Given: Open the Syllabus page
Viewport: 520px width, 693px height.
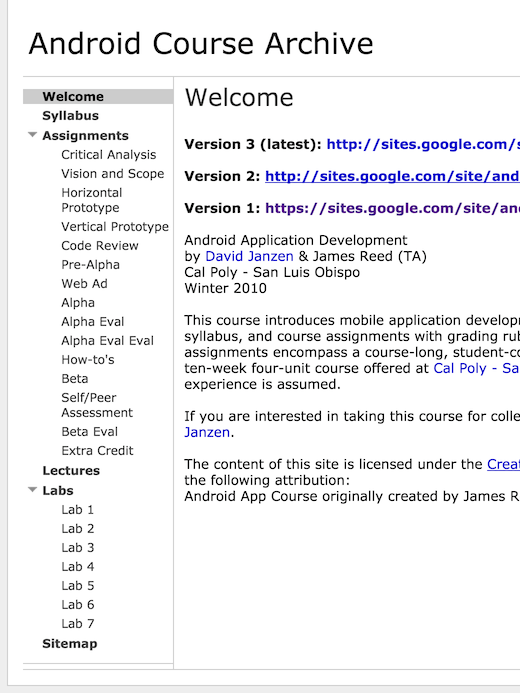Looking at the screenshot, I should [x=70, y=116].
